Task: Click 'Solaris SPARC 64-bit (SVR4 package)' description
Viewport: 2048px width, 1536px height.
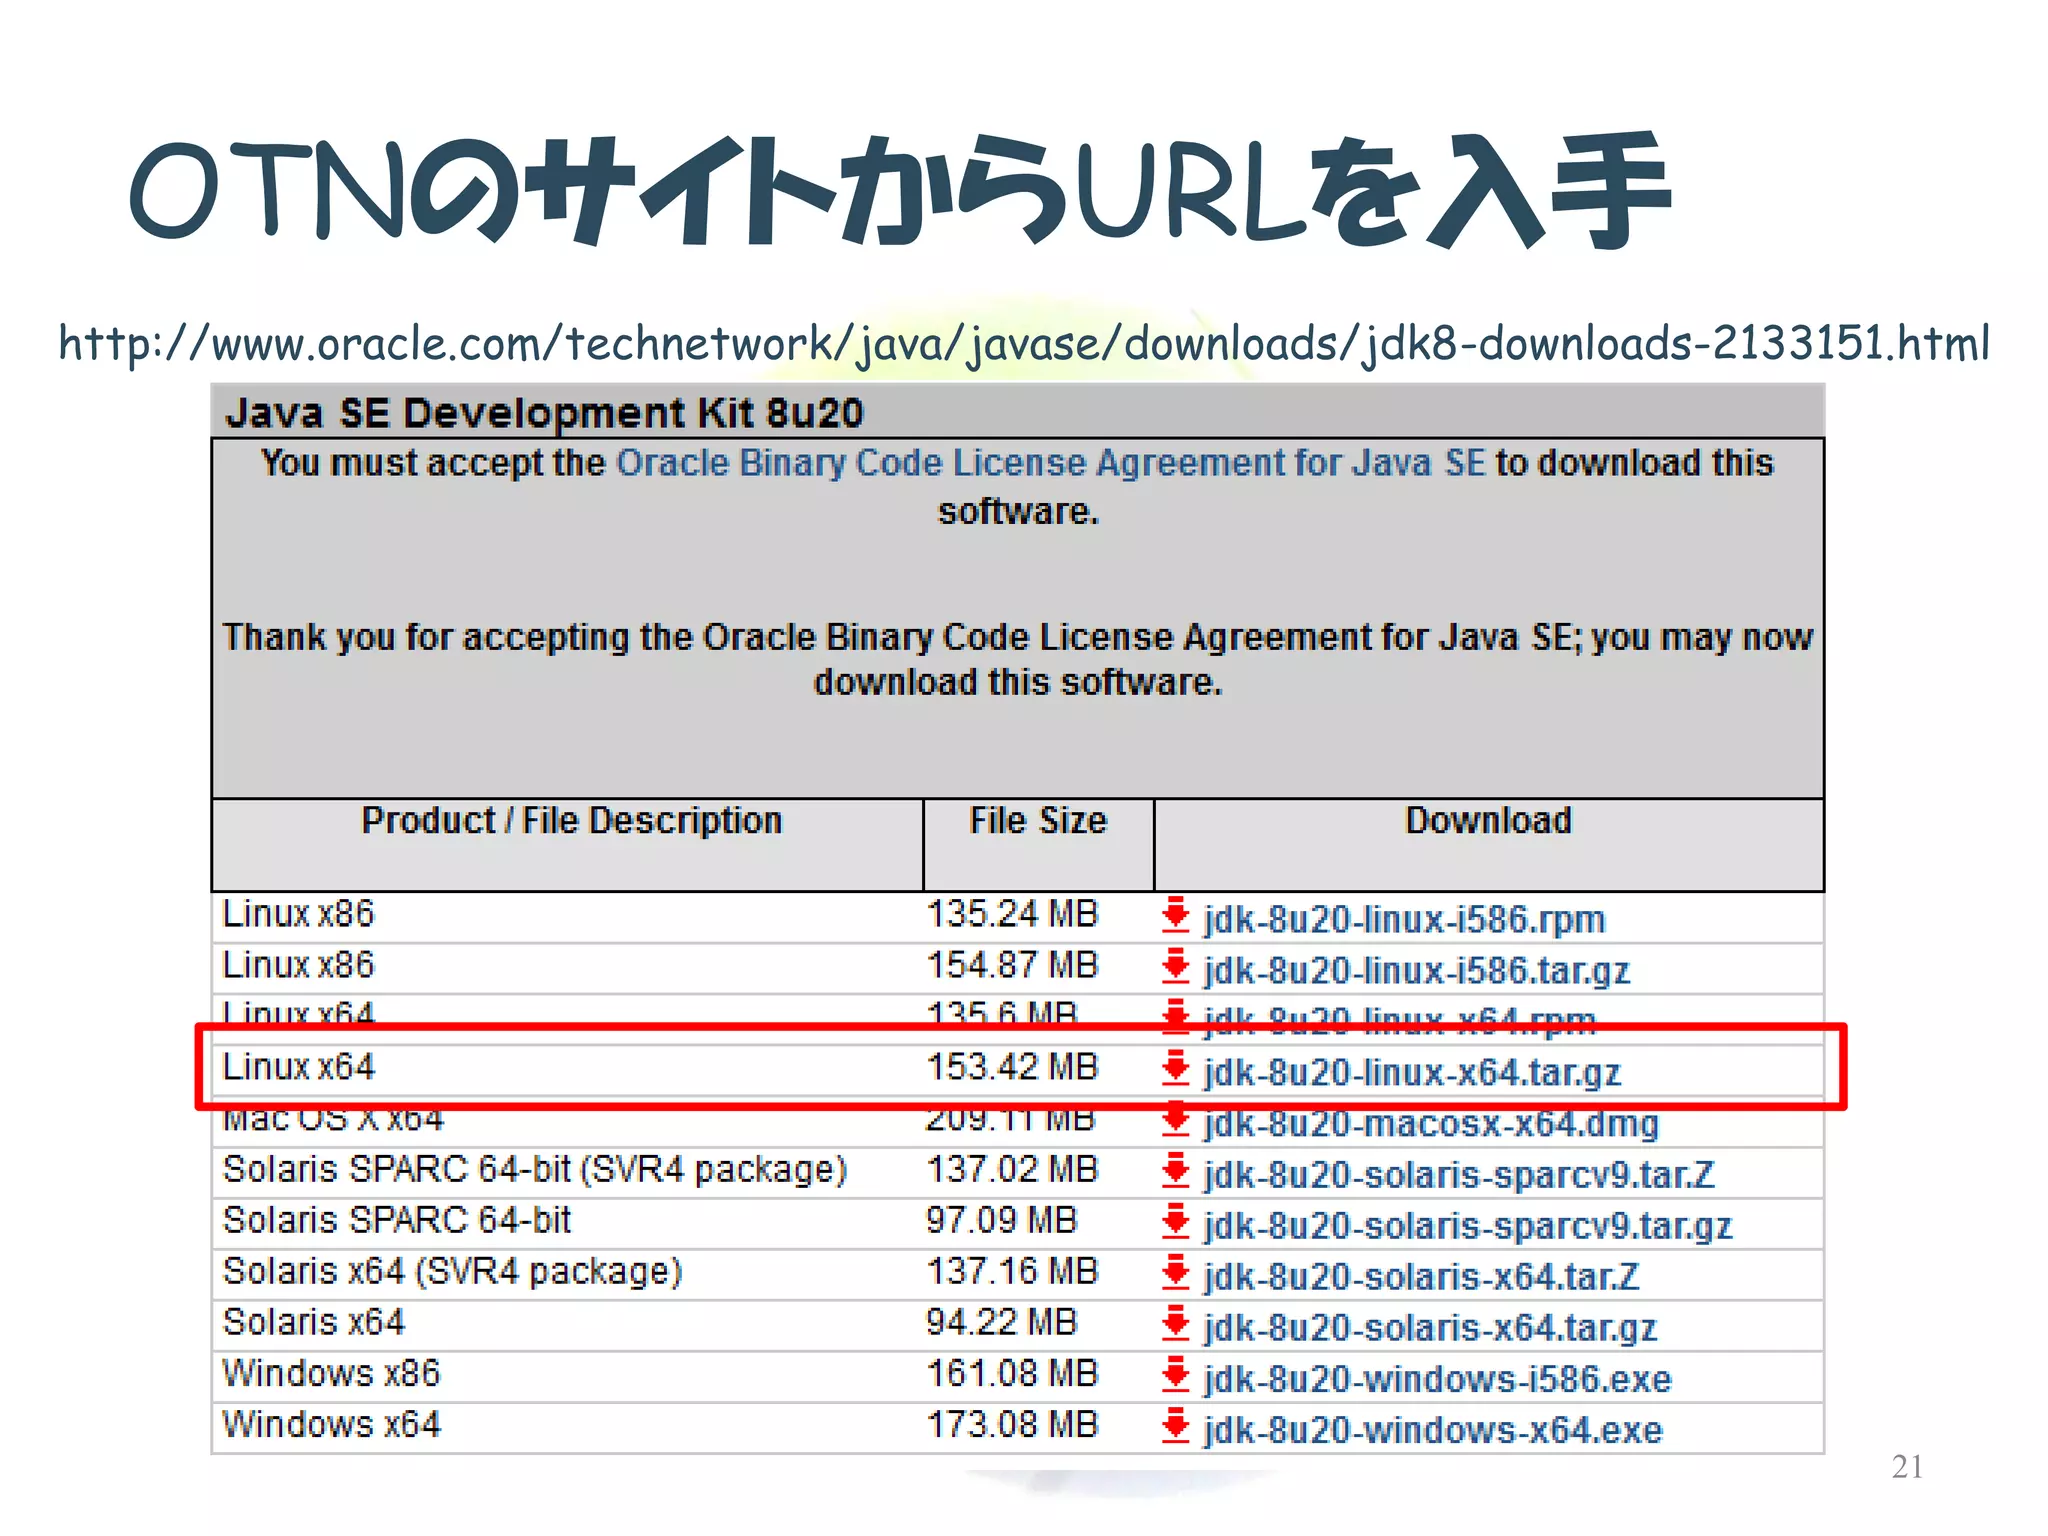Action: (x=535, y=1169)
